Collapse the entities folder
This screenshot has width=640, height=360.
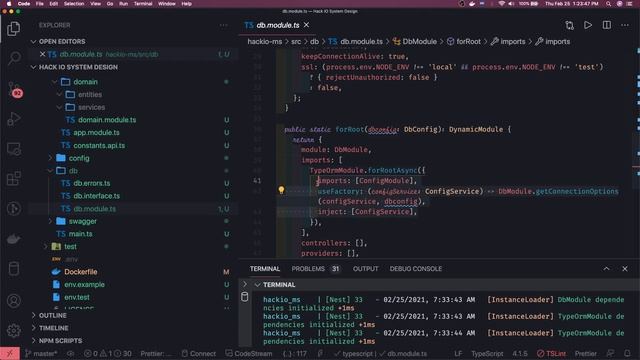(59, 95)
